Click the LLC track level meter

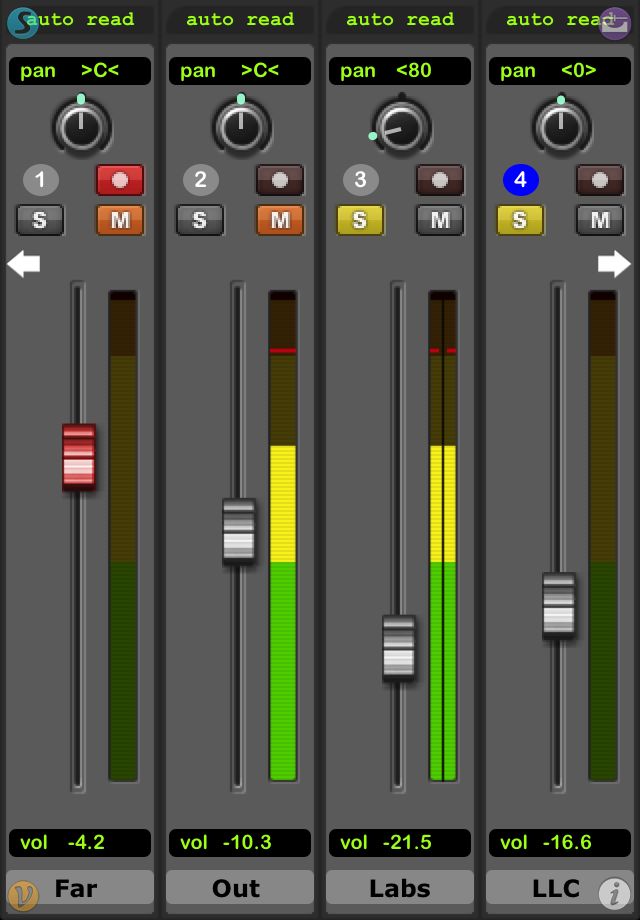[603, 536]
